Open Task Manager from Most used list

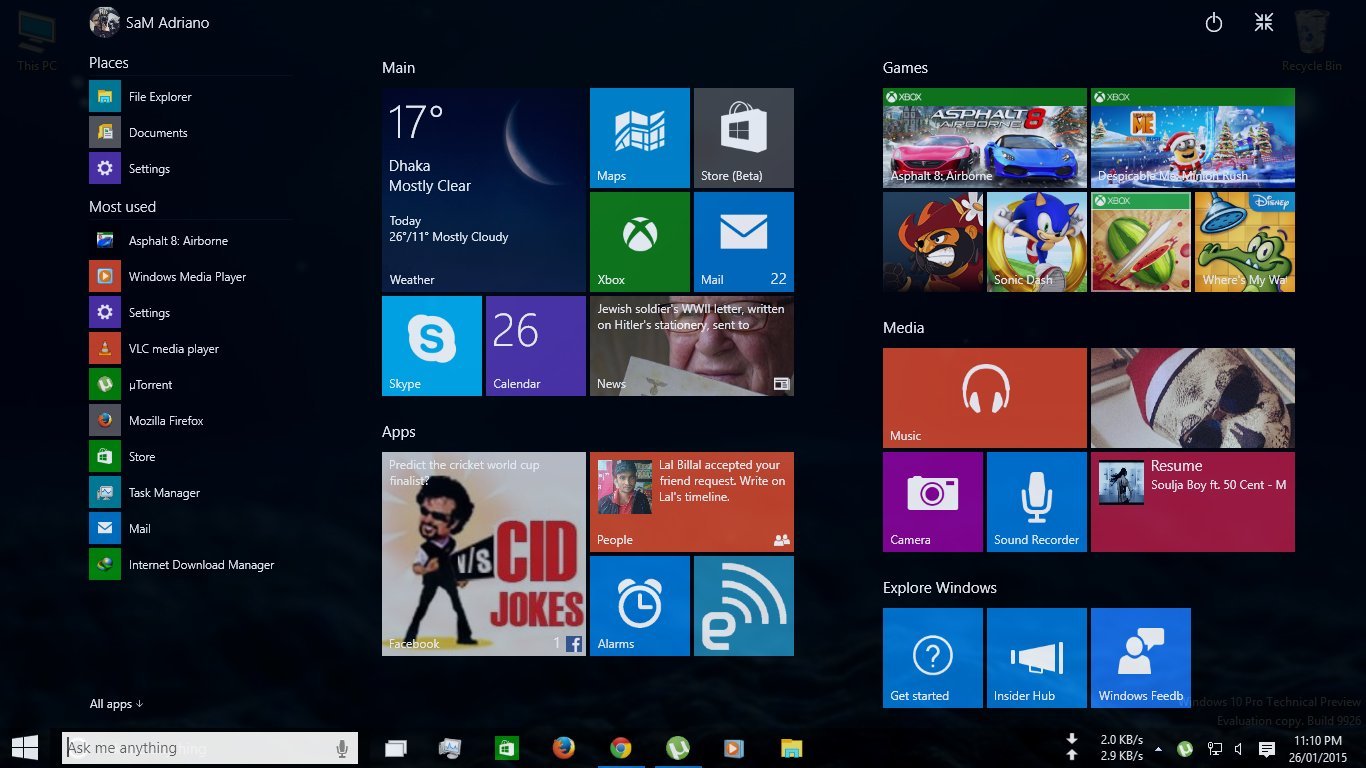pyautogui.click(x=190, y=493)
